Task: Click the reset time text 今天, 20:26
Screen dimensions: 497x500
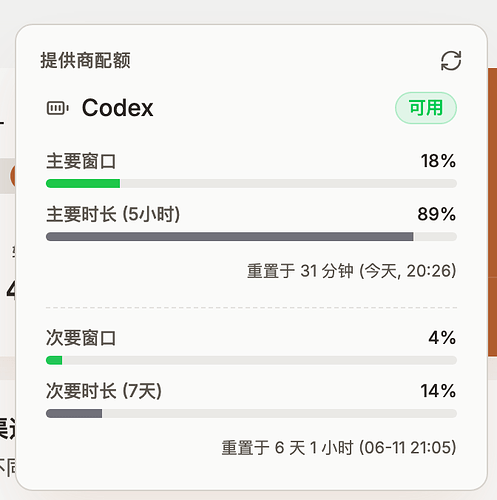Action: point(408,271)
